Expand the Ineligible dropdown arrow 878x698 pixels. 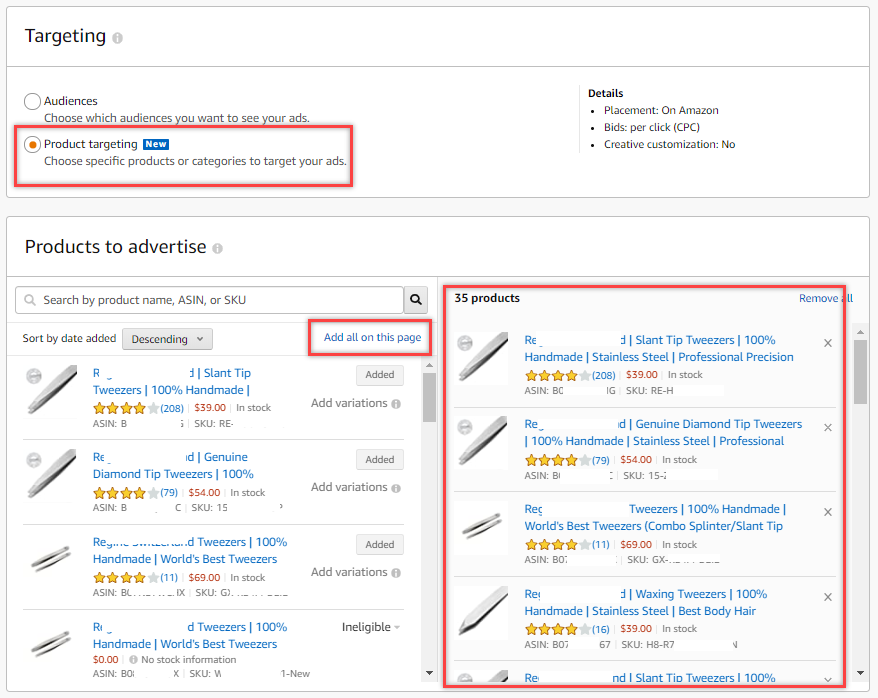coord(397,627)
